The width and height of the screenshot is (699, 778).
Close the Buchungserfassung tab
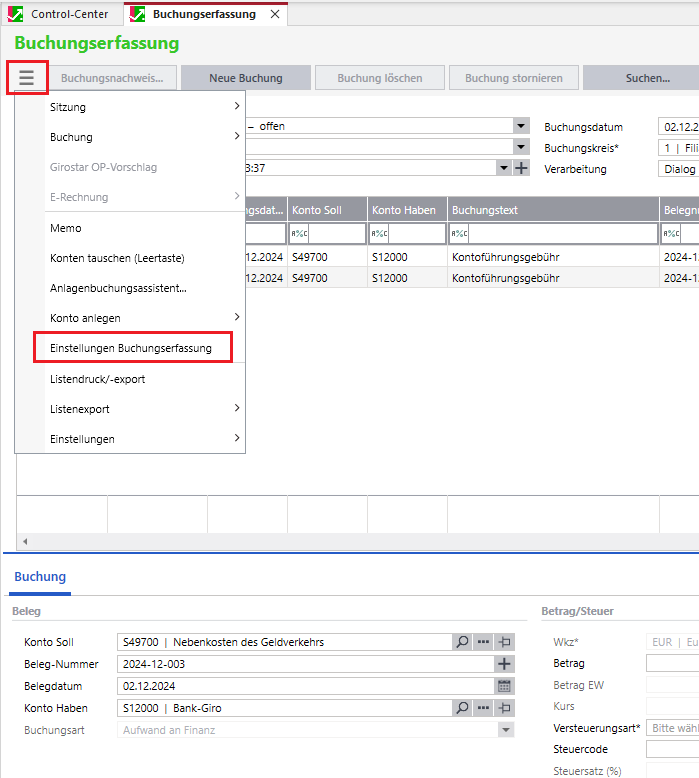click(275, 14)
